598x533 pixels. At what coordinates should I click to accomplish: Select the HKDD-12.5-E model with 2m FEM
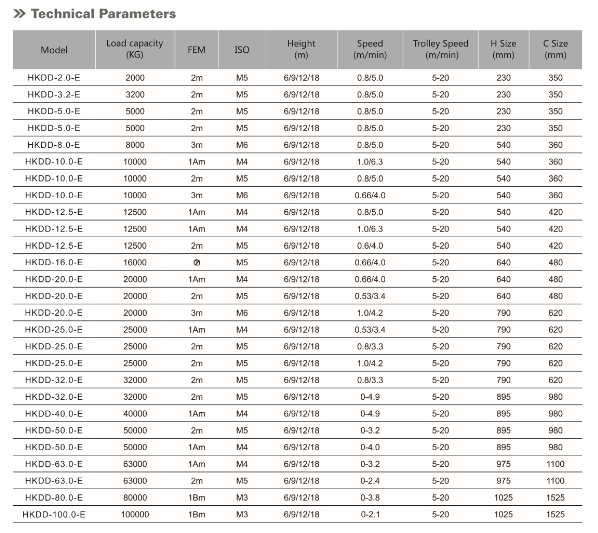tap(54, 246)
